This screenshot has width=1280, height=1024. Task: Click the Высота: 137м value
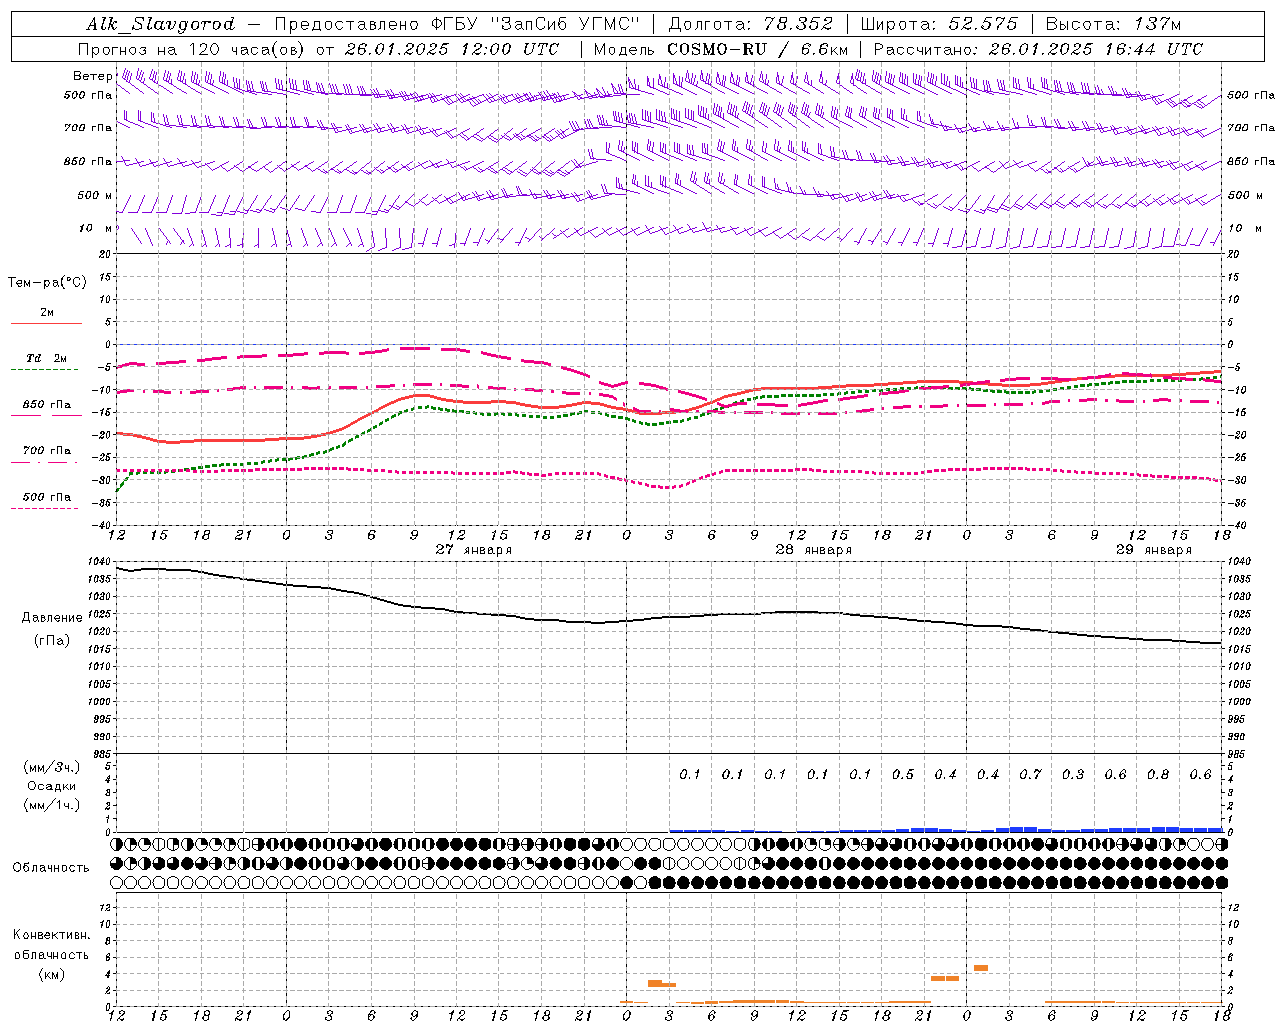pyautogui.click(x=1113, y=23)
